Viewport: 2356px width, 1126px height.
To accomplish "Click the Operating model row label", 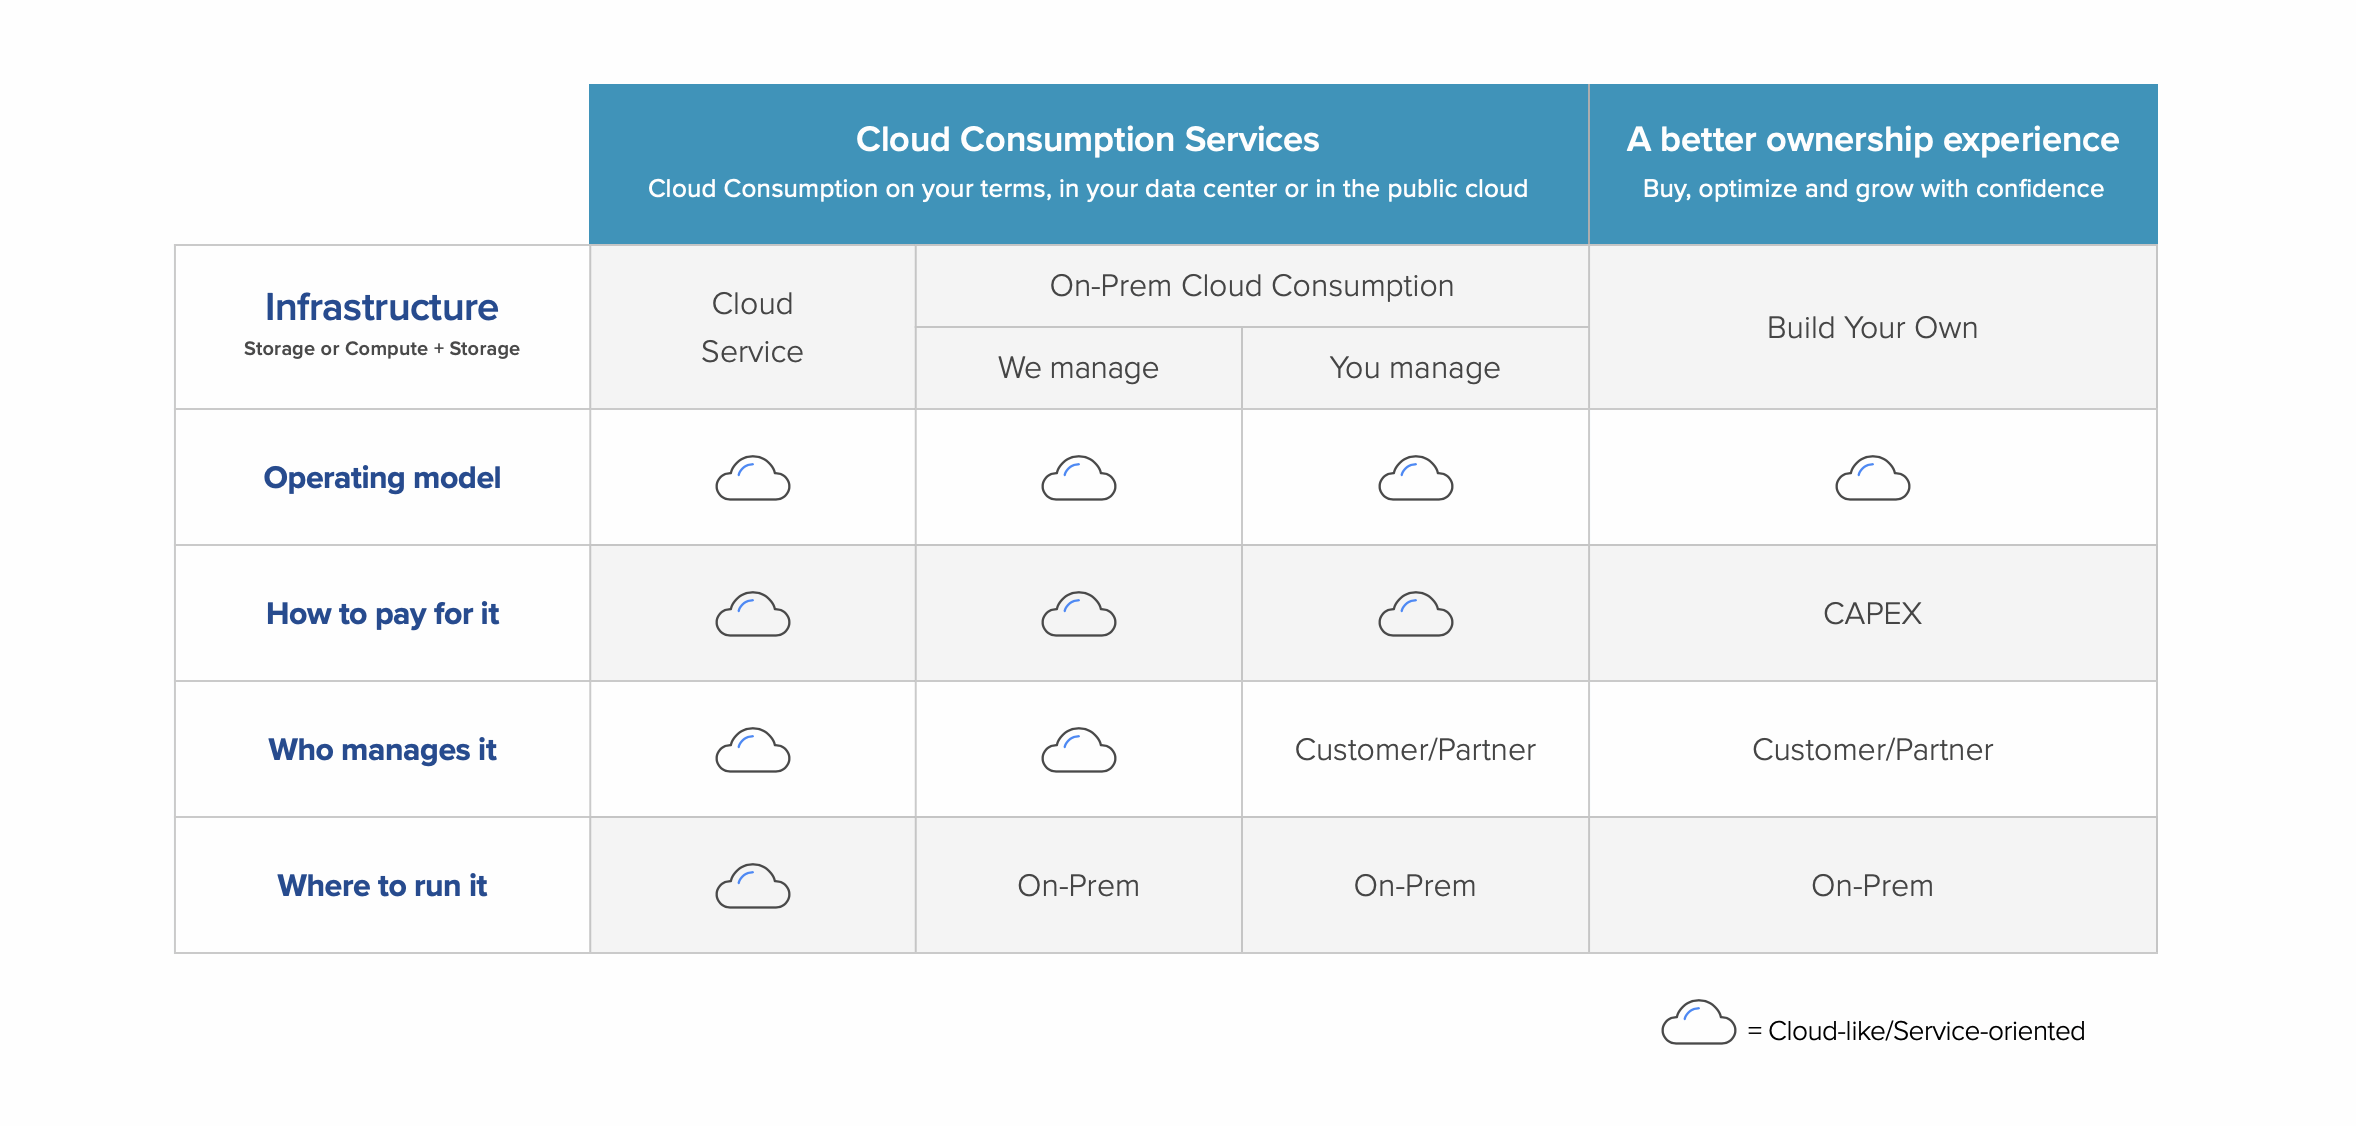I will (x=381, y=478).
